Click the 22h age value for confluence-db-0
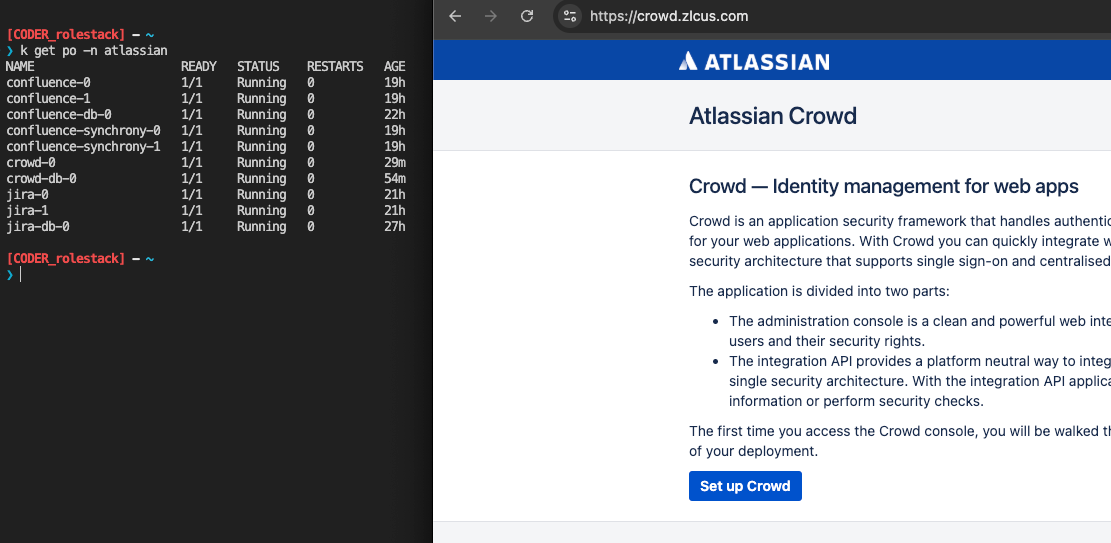This screenshot has width=1111, height=543. [395, 115]
